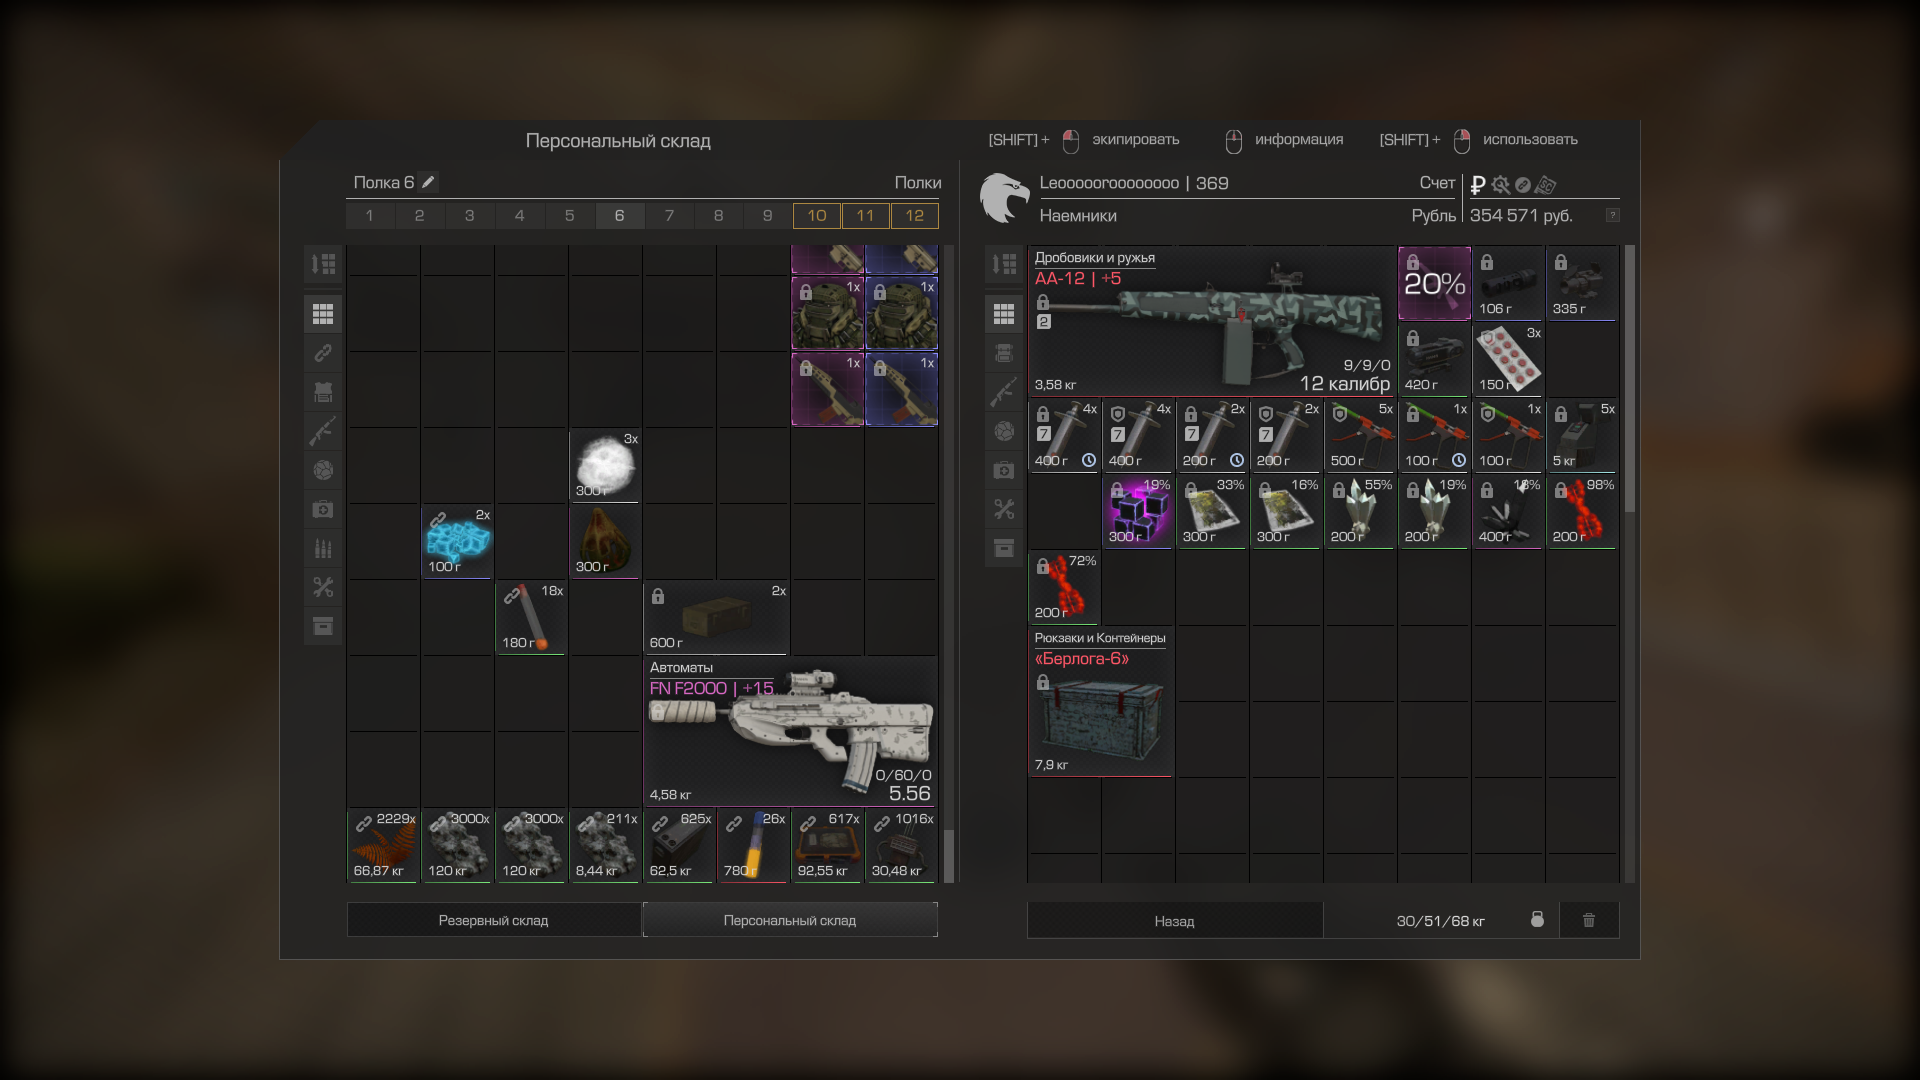Click the pencil icon to rename Полка 6
The width and height of the screenshot is (1920, 1080).
428,182
